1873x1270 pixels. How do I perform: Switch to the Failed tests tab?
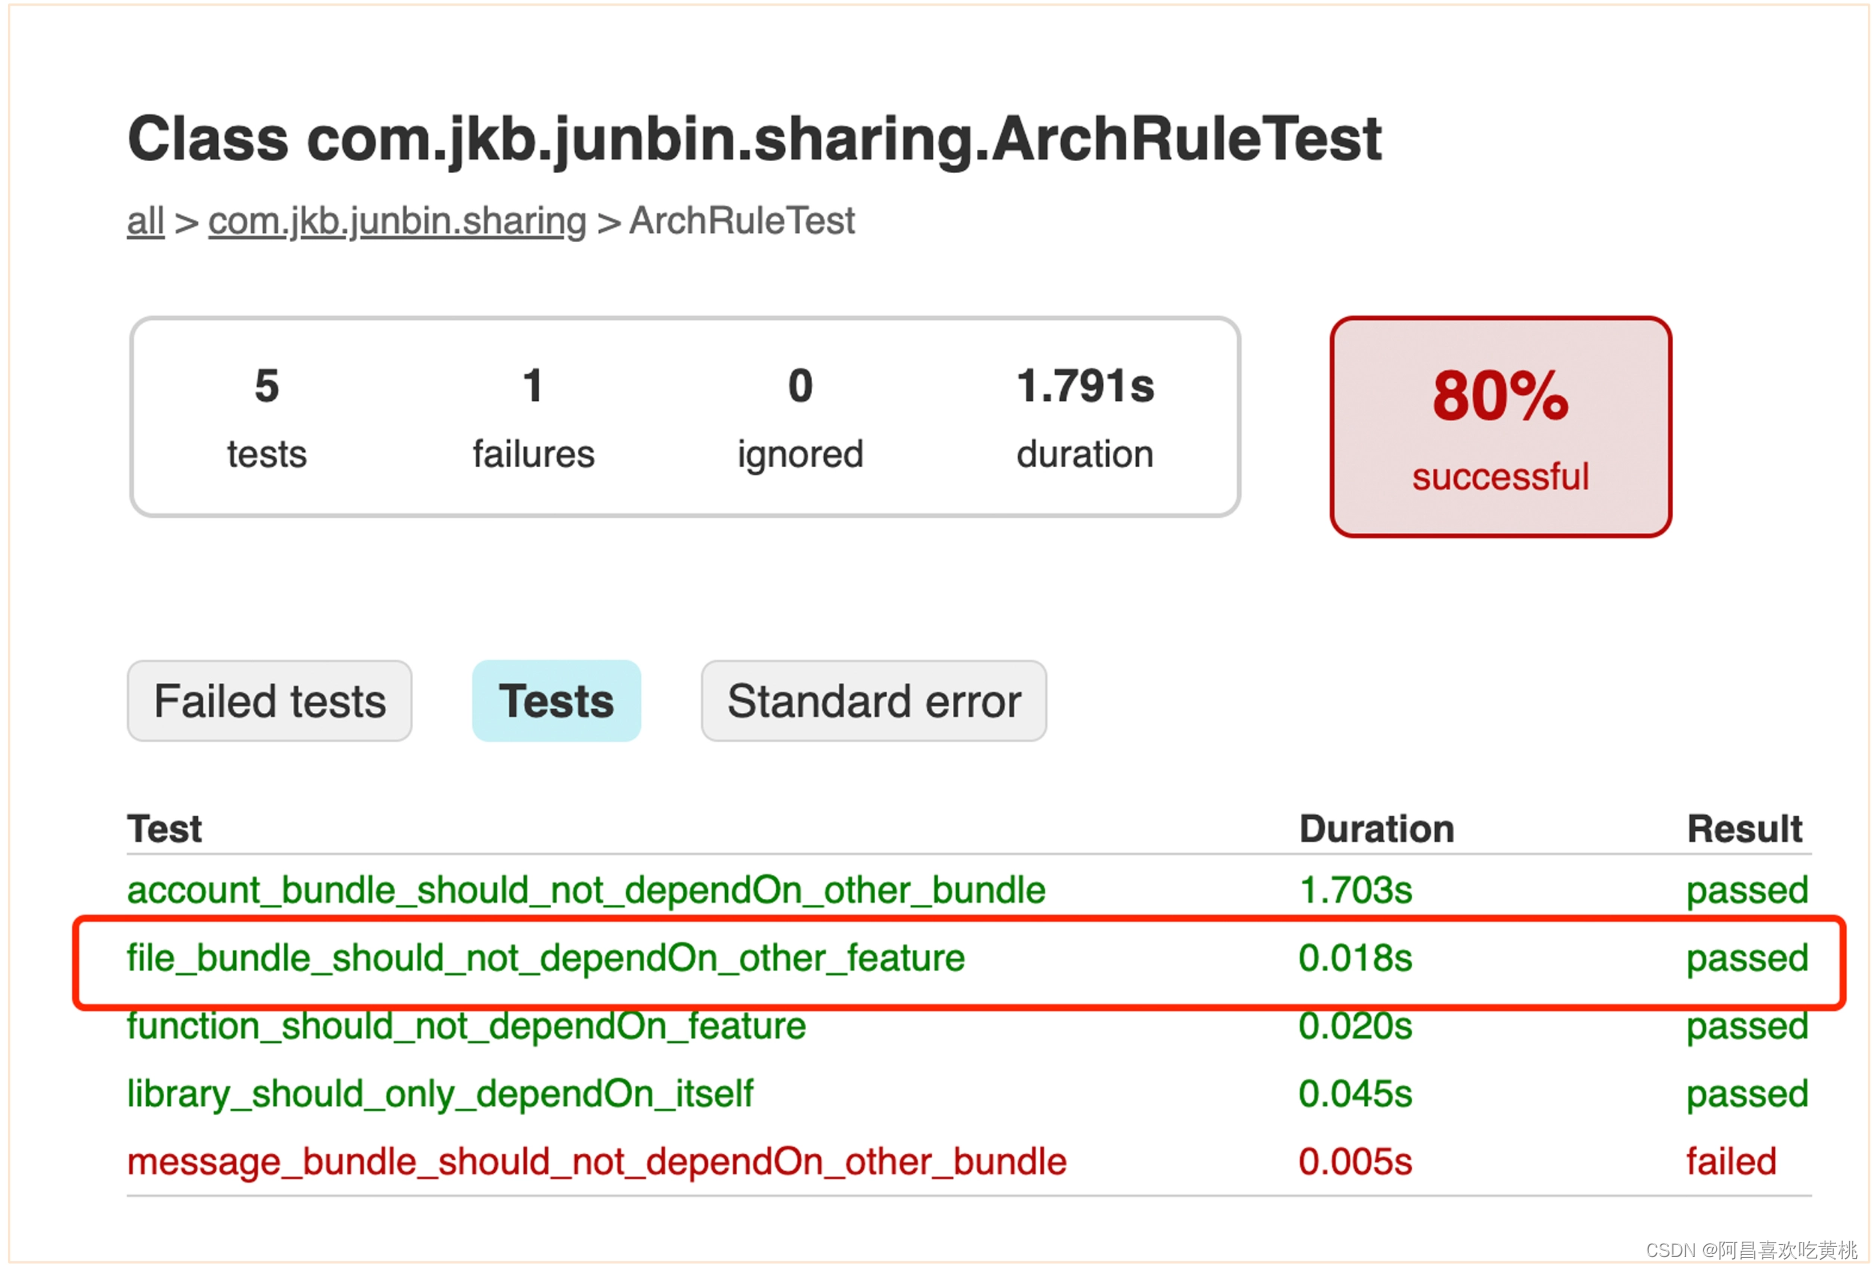pos(270,701)
